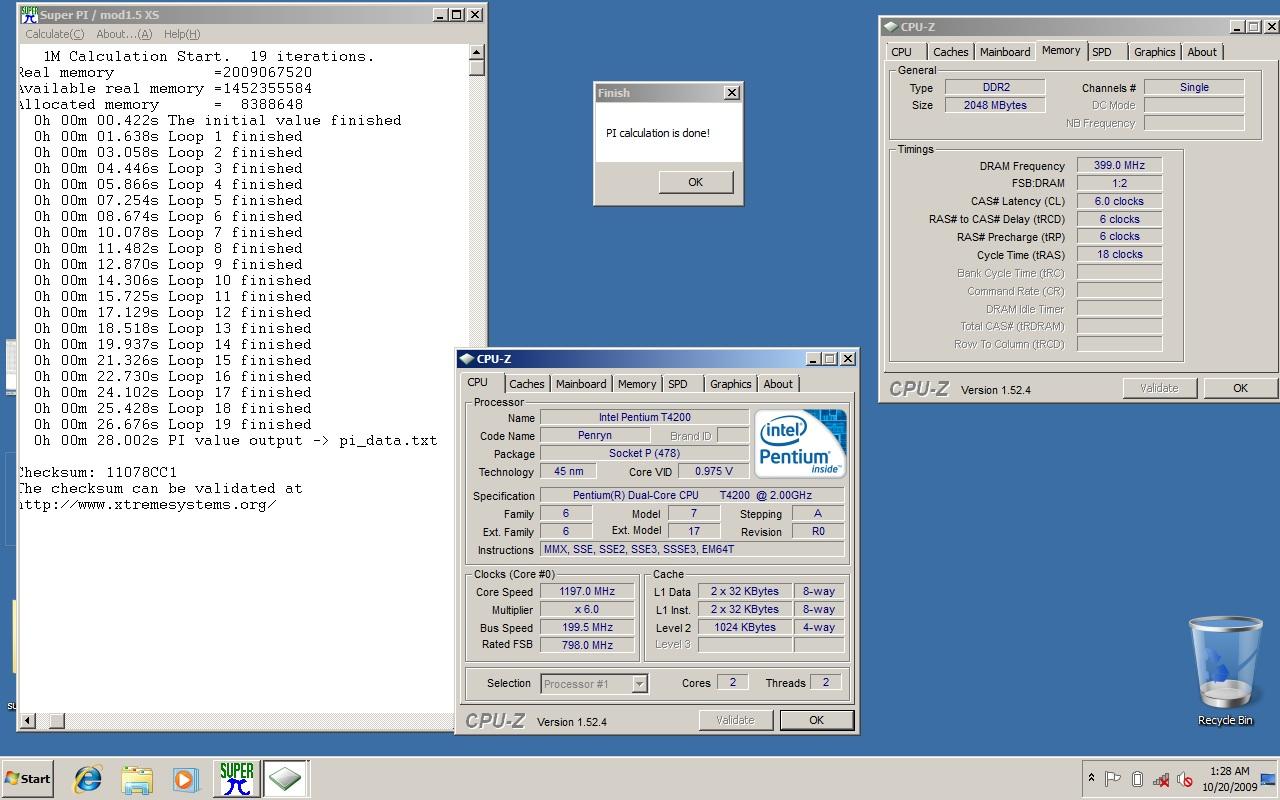The image size is (1280, 800).
Task: Open the Help menu in Super PI
Action: tap(181, 34)
